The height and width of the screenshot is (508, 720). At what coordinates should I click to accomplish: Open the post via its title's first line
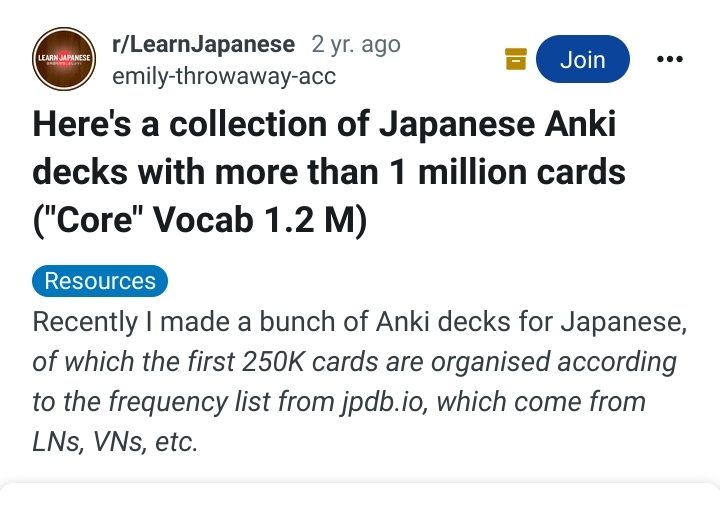pos(324,124)
